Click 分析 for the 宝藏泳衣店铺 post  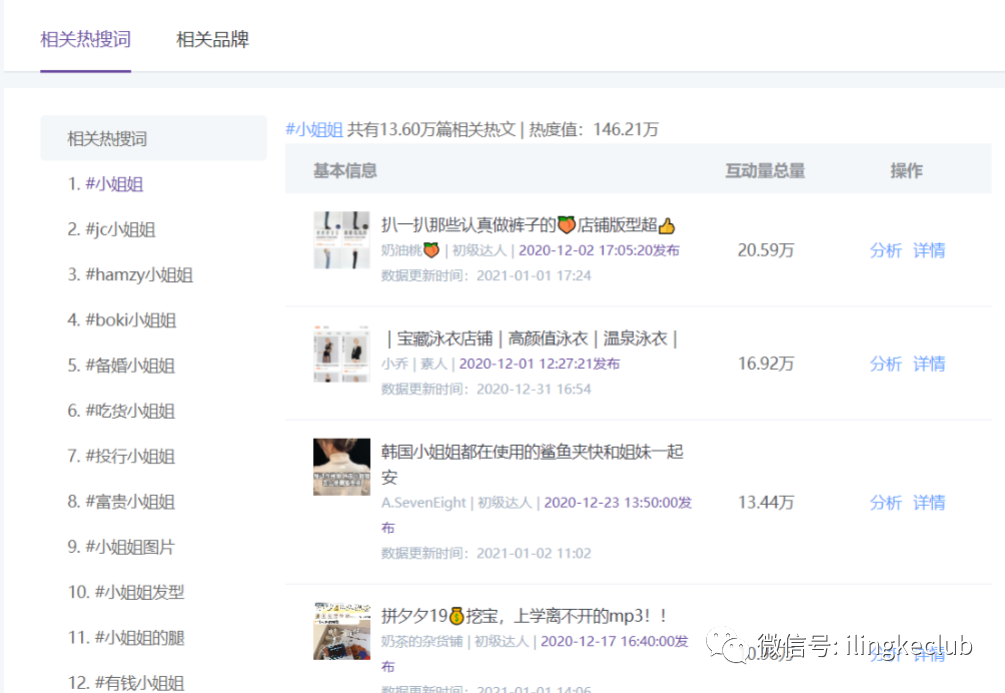(x=886, y=363)
